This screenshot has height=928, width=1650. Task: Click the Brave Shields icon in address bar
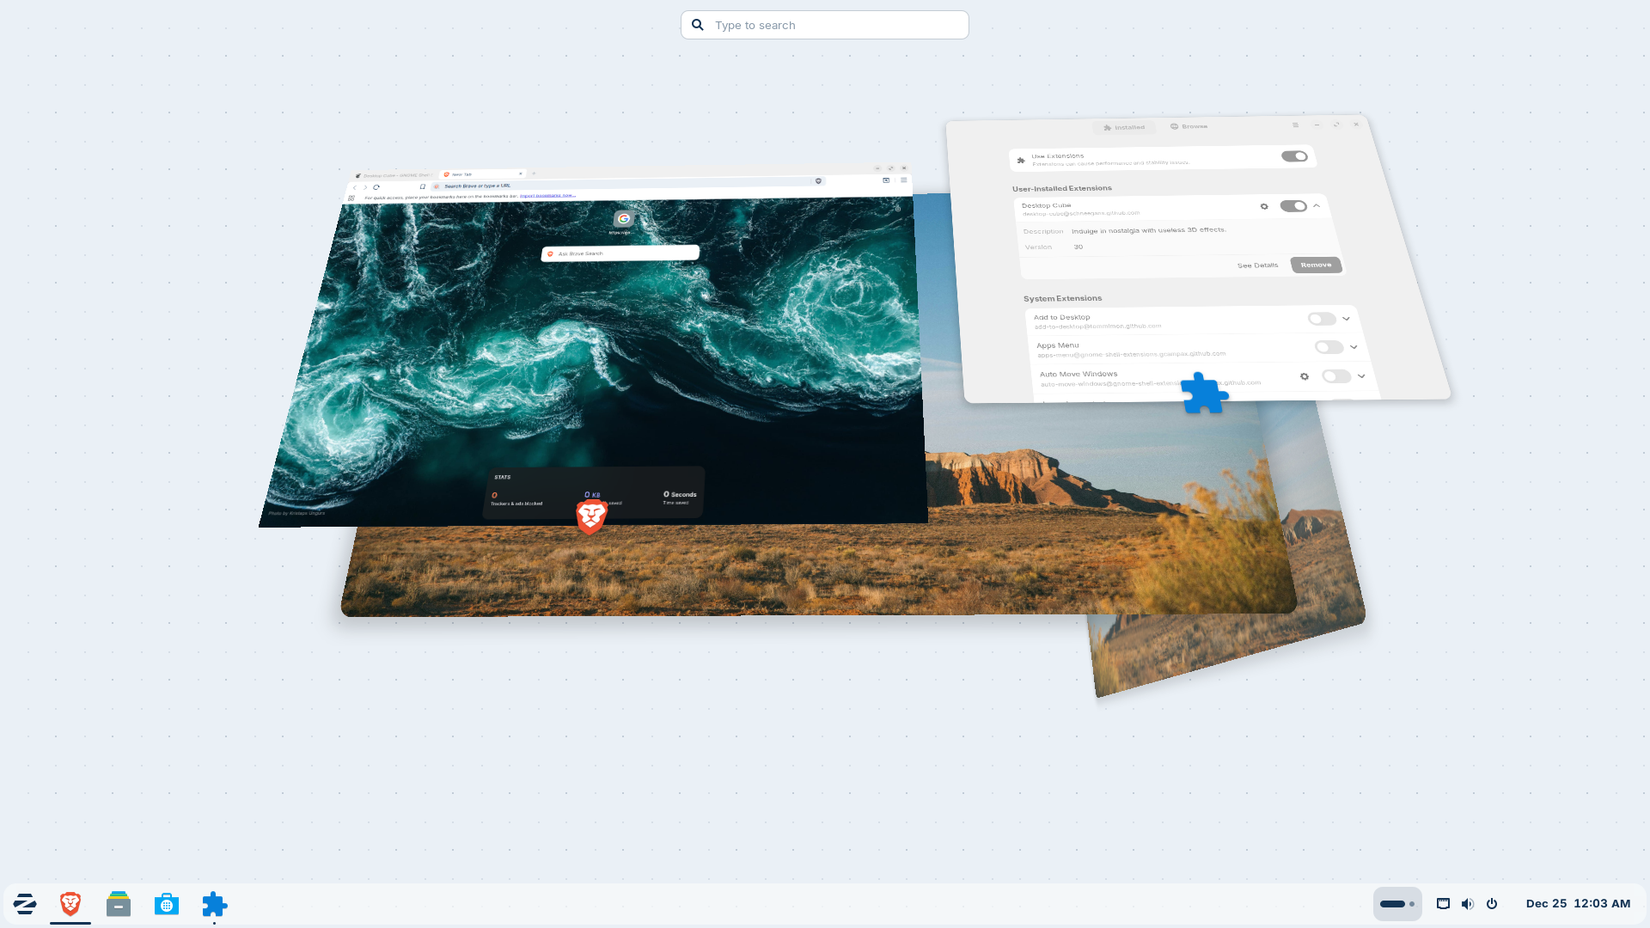pos(818,181)
